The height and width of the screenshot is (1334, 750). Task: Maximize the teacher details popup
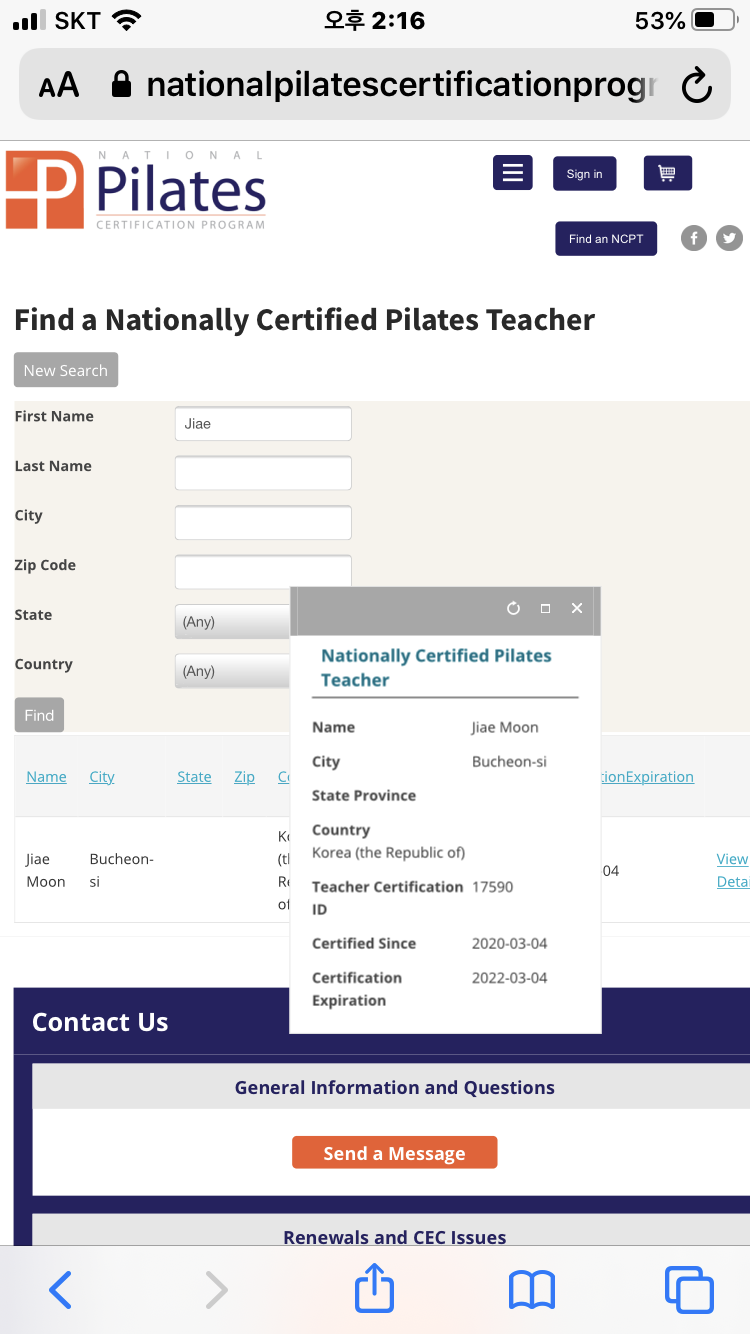(x=545, y=608)
